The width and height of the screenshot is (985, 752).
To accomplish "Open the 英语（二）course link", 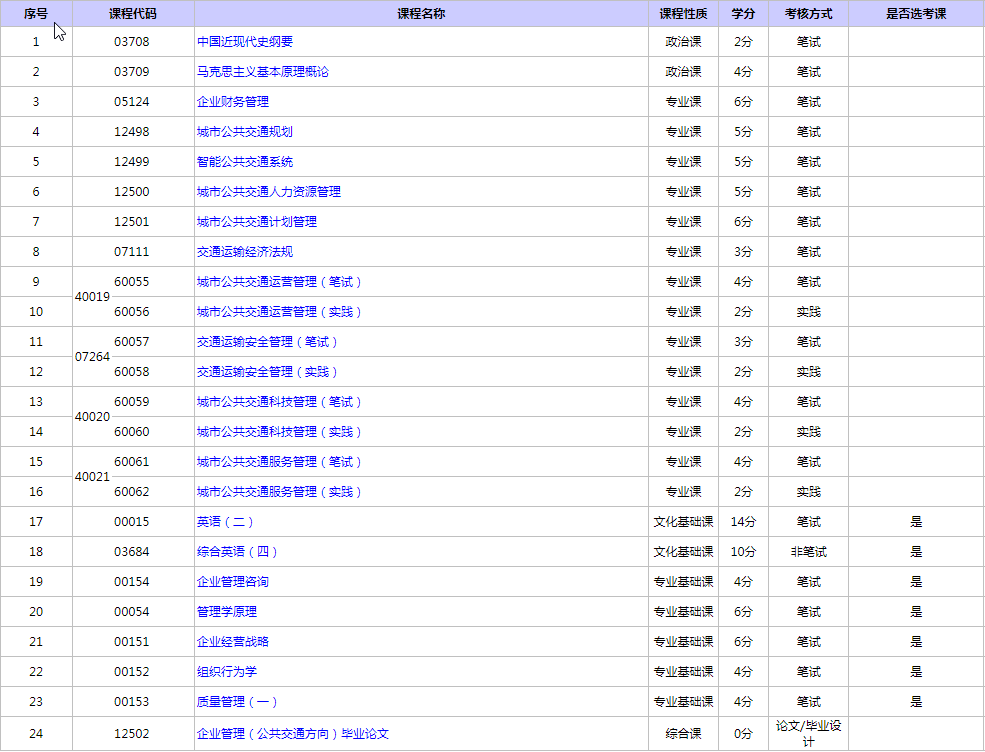I will coord(226,522).
